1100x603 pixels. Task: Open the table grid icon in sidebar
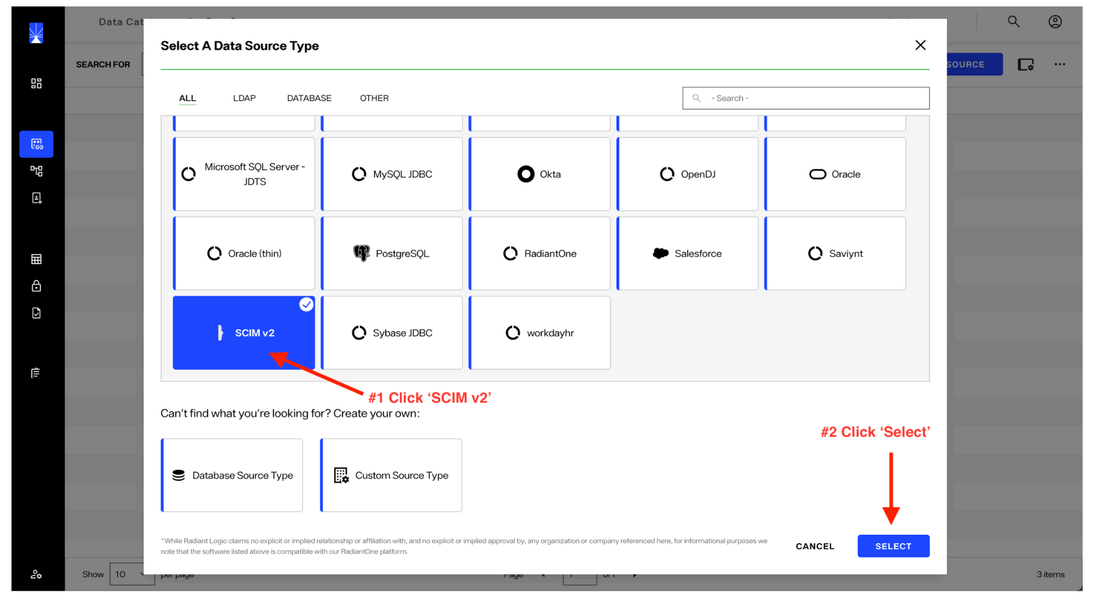pos(36,259)
